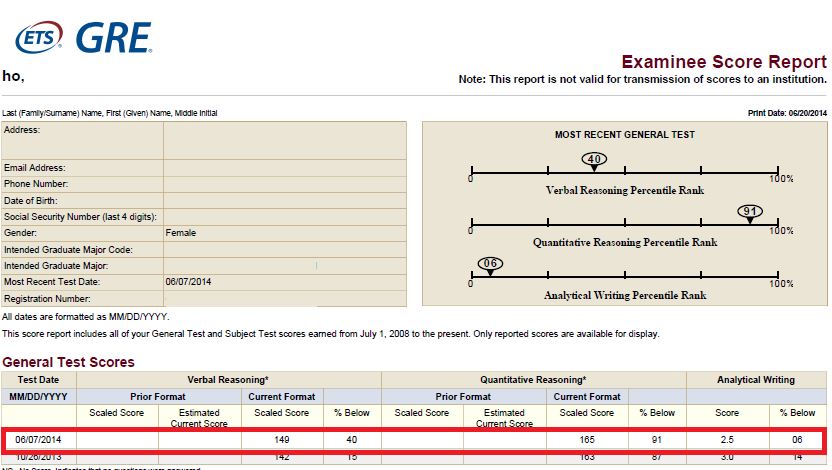Select 06/07/2014 beside Most Recent Test Date
This screenshot has height=470, width=832.
tap(188, 282)
